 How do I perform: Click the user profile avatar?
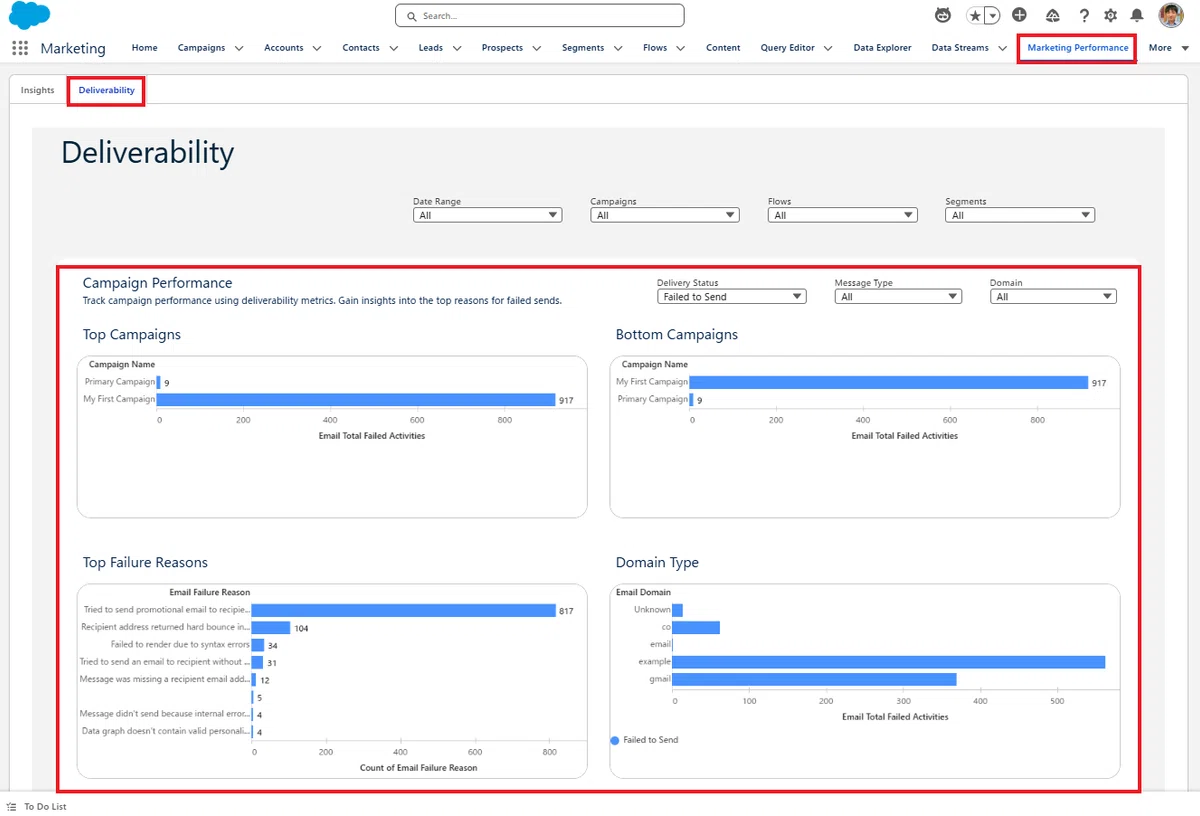pyautogui.click(x=1171, y=15)
